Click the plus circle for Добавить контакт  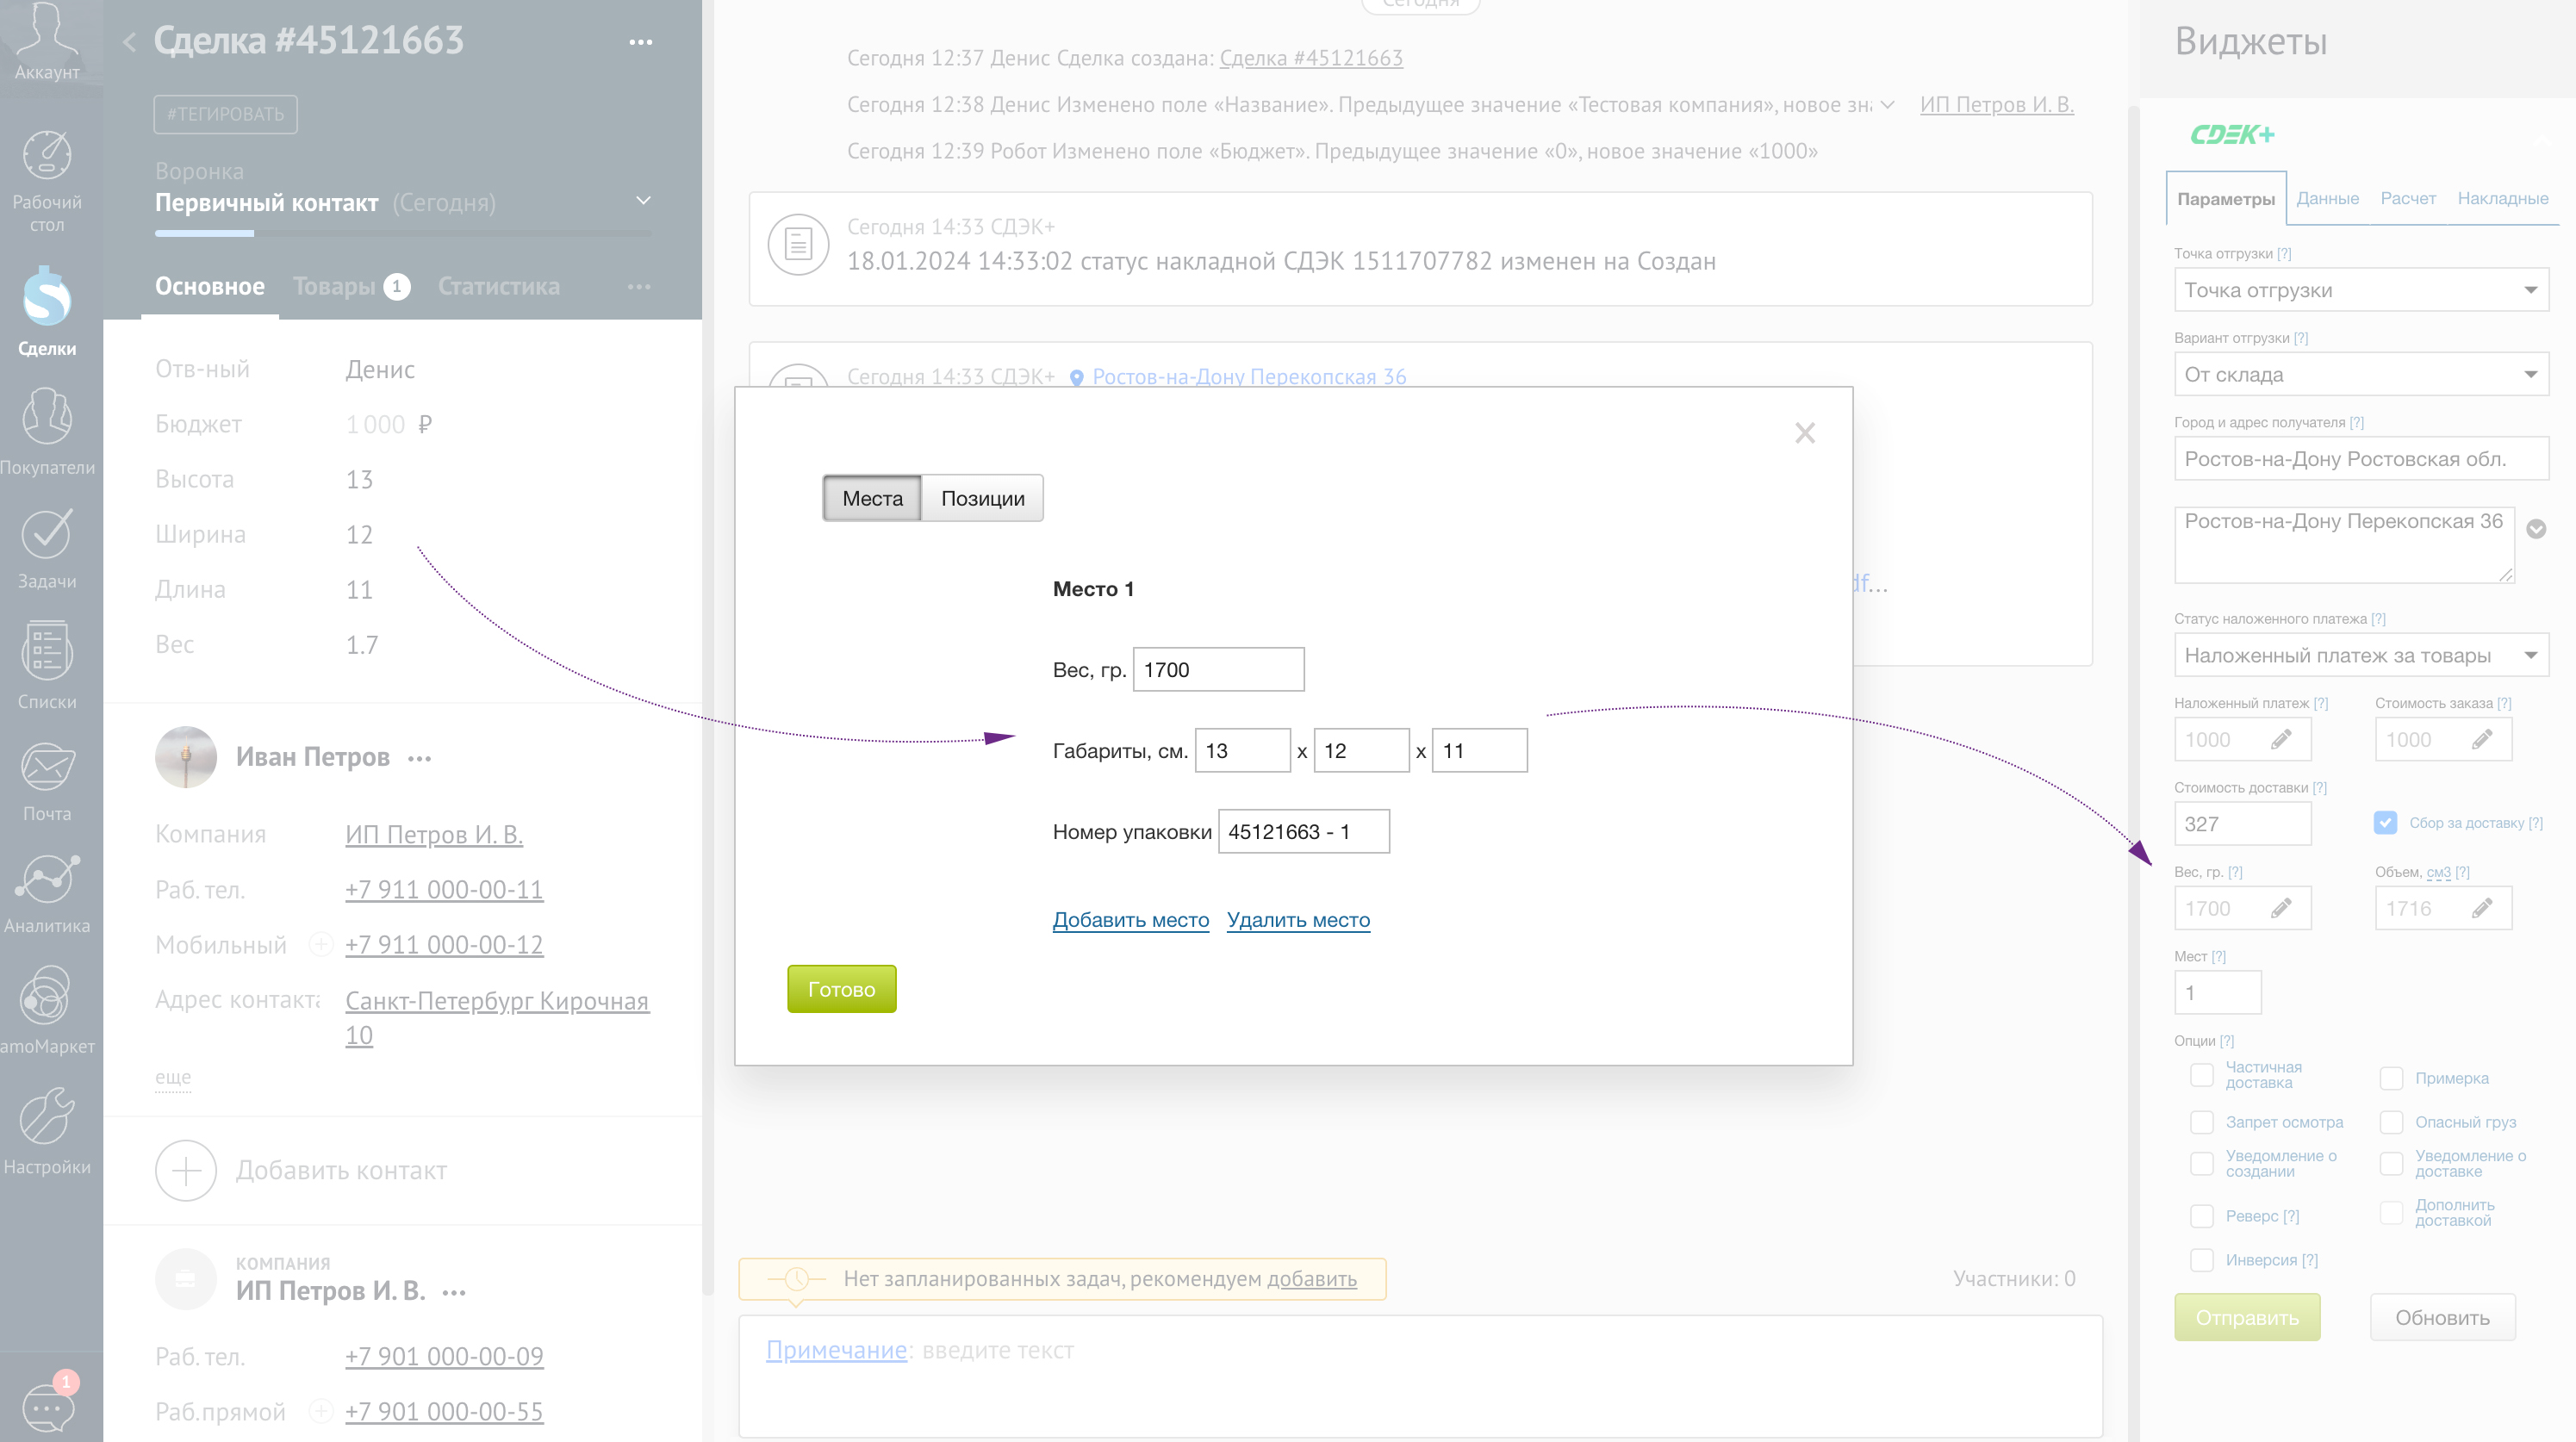pos(186,1170)
